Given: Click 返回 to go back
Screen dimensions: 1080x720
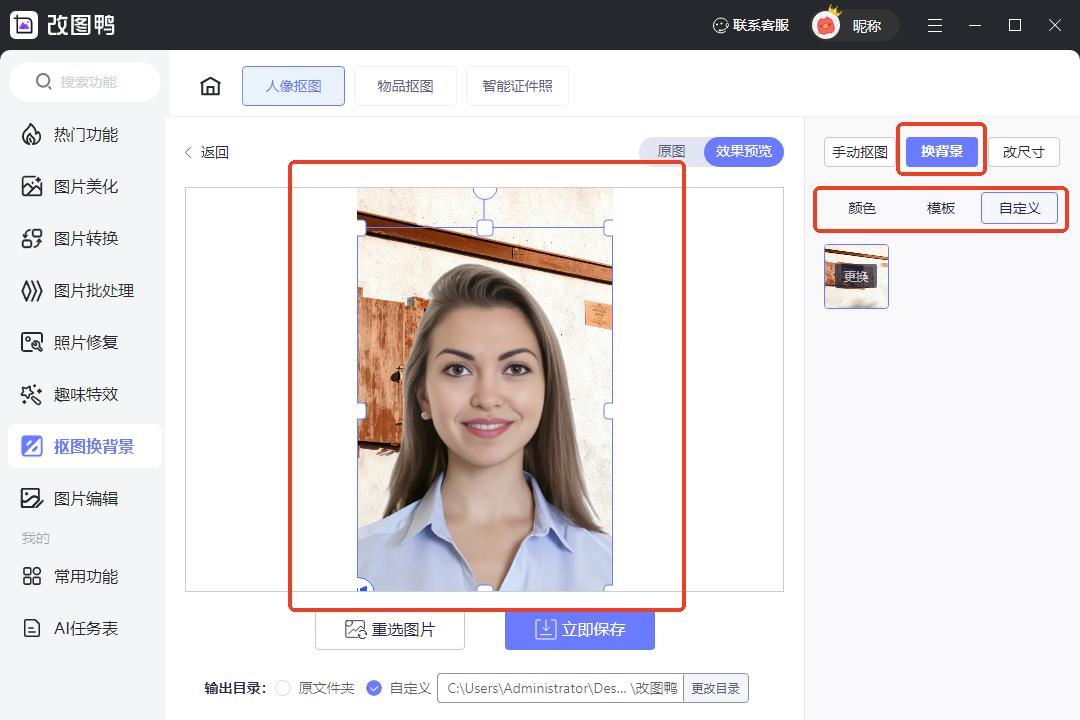Looking at the screenshot, I should coord(207,152).
